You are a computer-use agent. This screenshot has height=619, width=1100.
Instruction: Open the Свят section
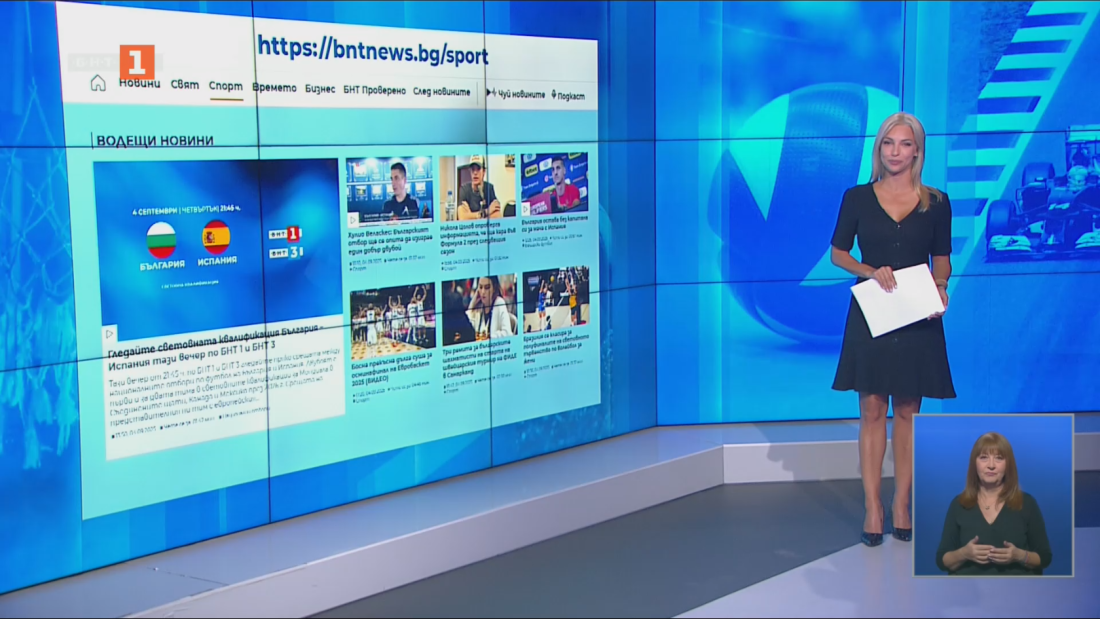(185, 84)
